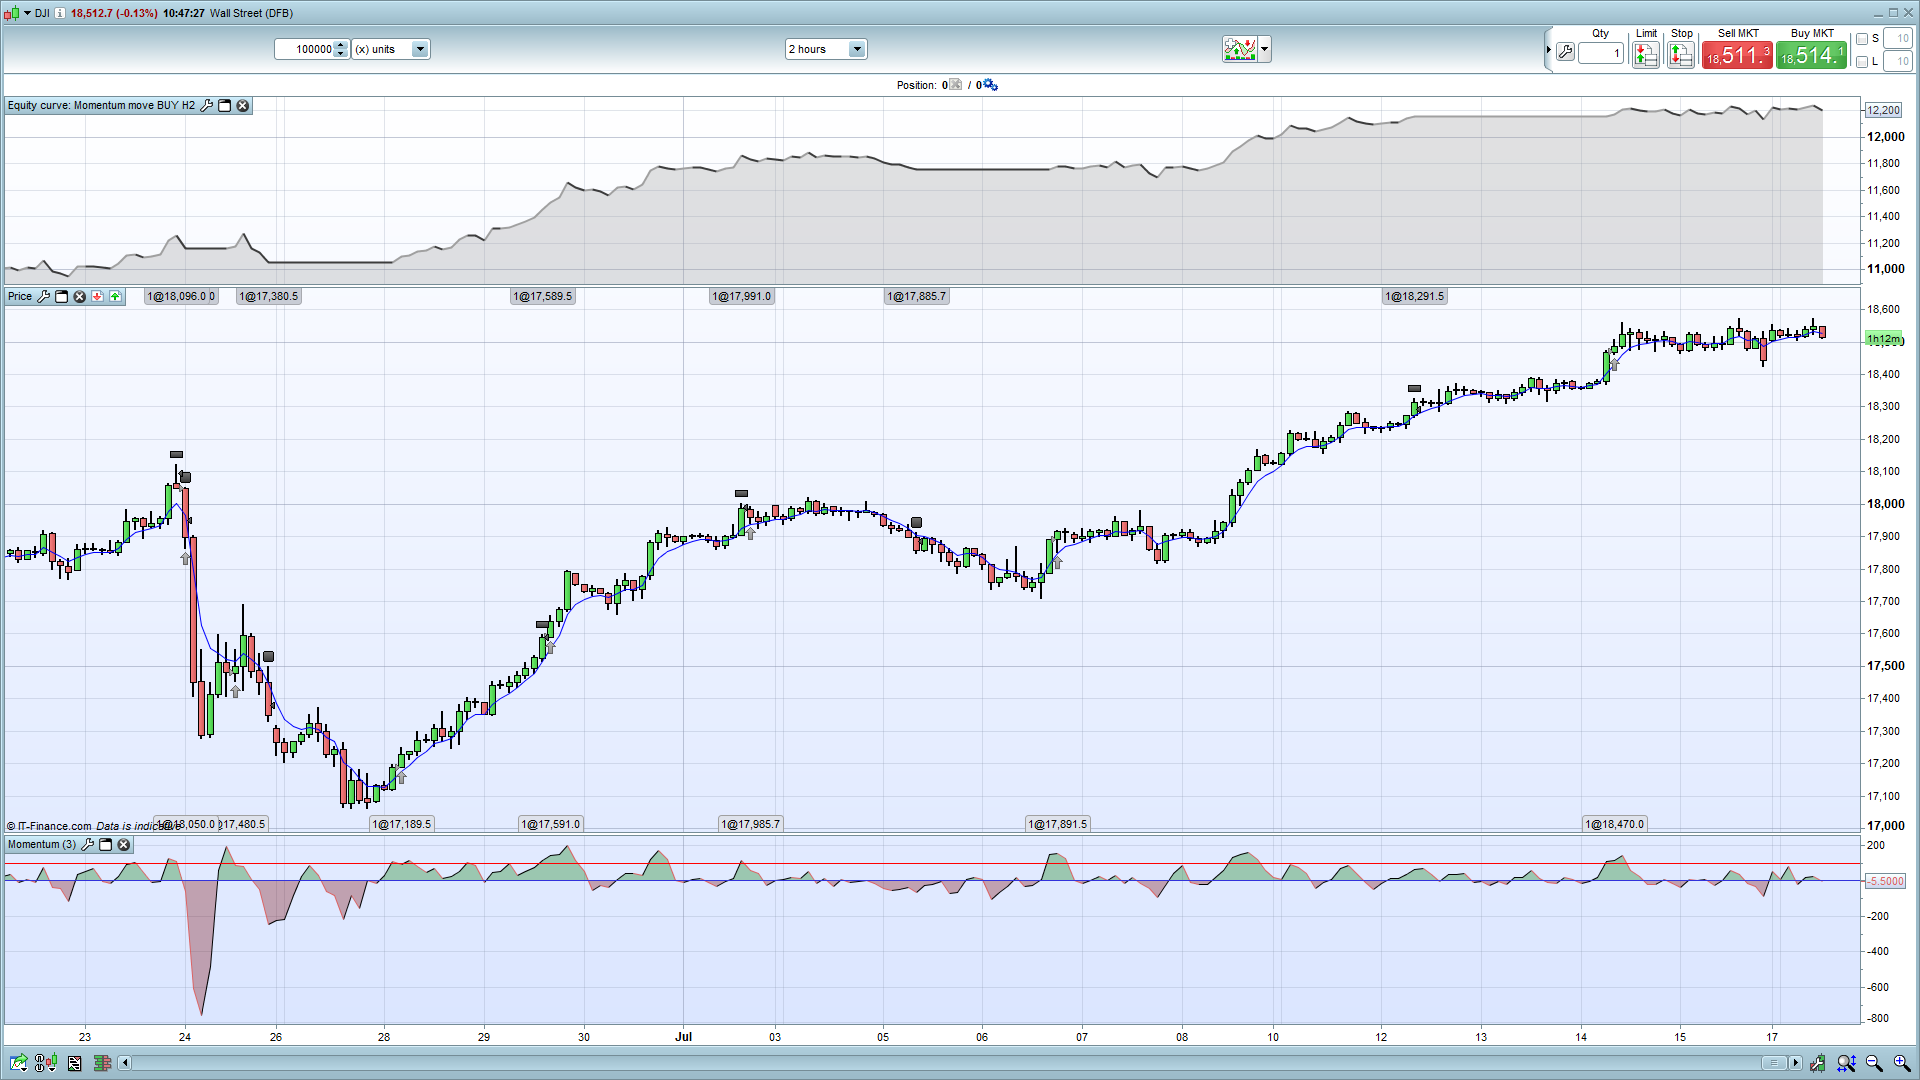Click the 1@17,380.5 trade label

tap(269, 296)
